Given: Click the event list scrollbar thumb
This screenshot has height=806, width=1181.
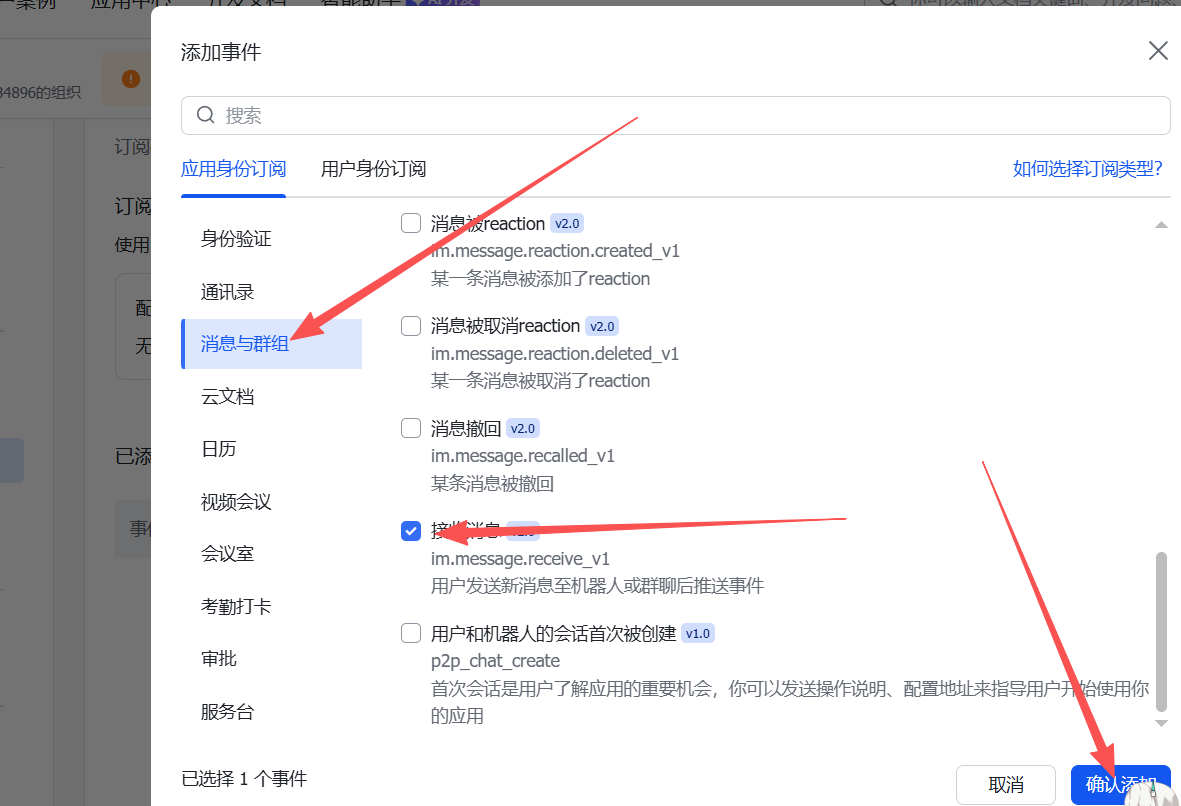Looking at the screenshot, I should pos(1161,631).
